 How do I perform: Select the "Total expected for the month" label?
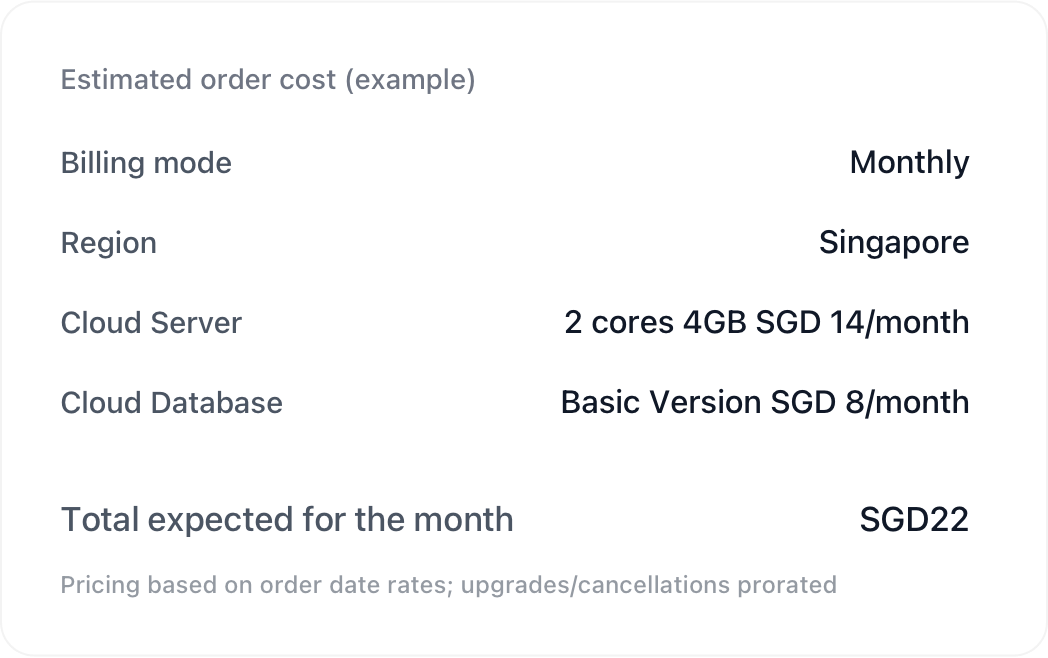click(x=287, y=520)
